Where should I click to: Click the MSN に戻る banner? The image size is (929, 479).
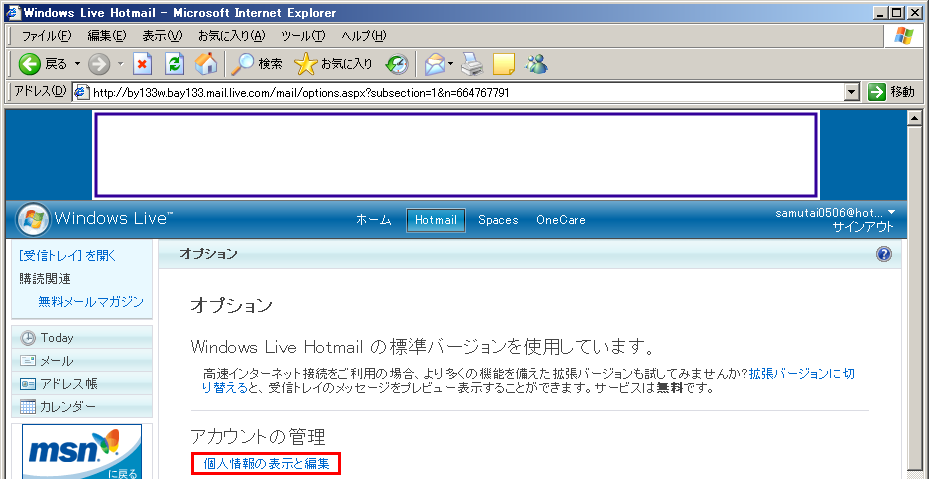(82, 452)
